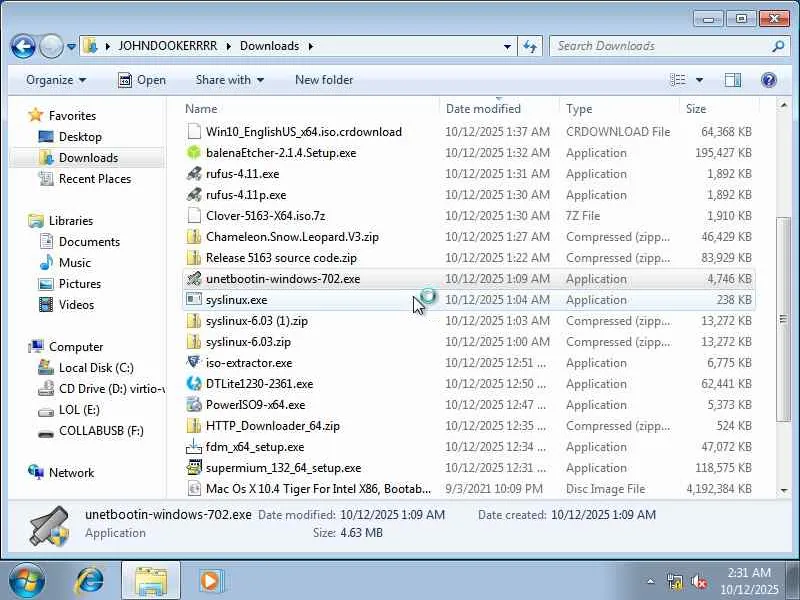Click the PowerISO9-x64.exe icon
This screenshot has height=600, width=800.
194,405
